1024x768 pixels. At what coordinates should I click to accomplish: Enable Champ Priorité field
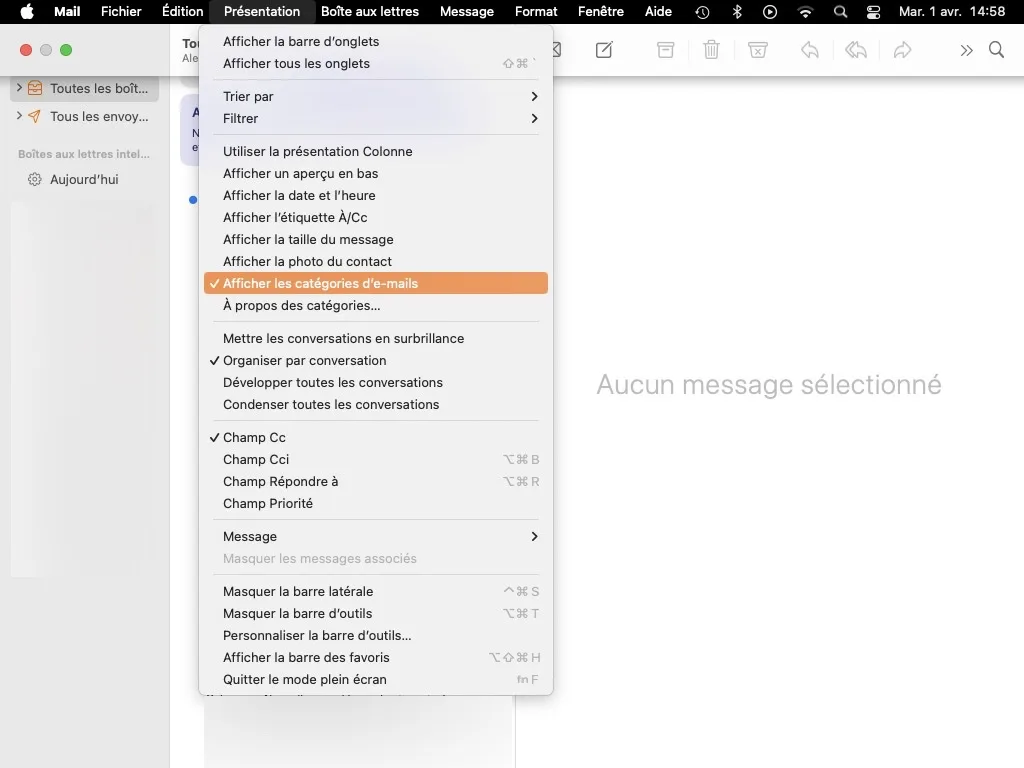[x=376, y=504]
